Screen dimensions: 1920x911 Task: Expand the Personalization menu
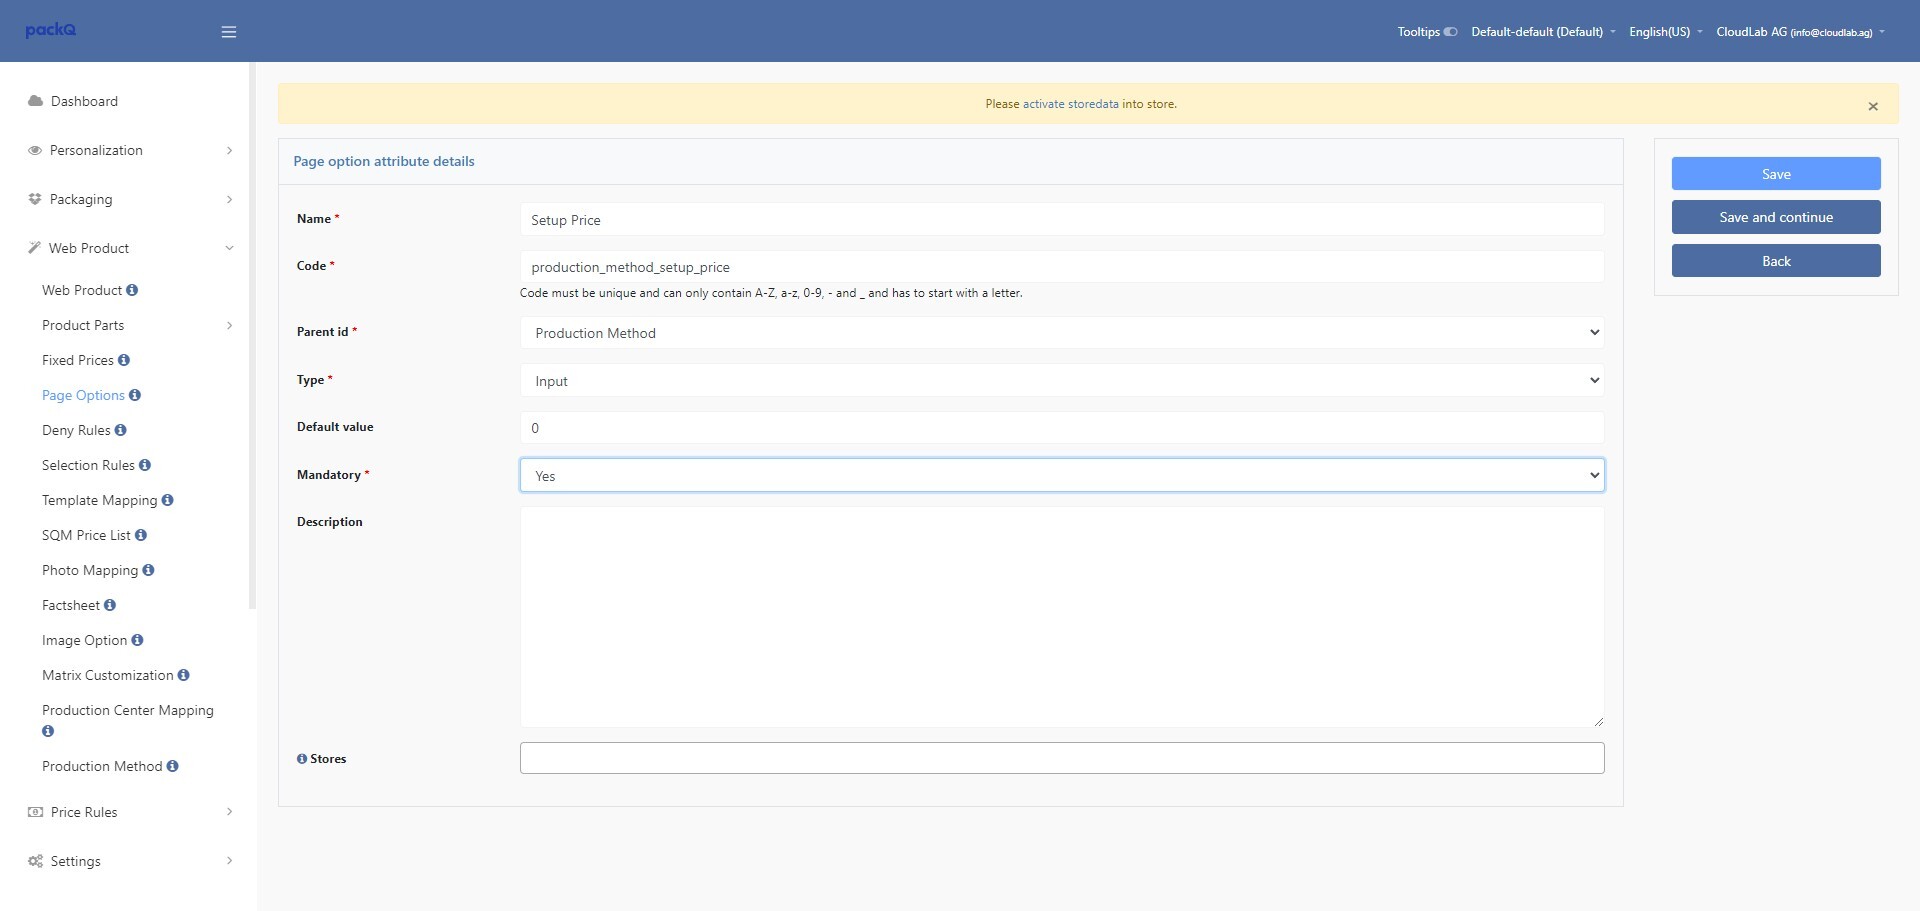[x=229, y=150]
